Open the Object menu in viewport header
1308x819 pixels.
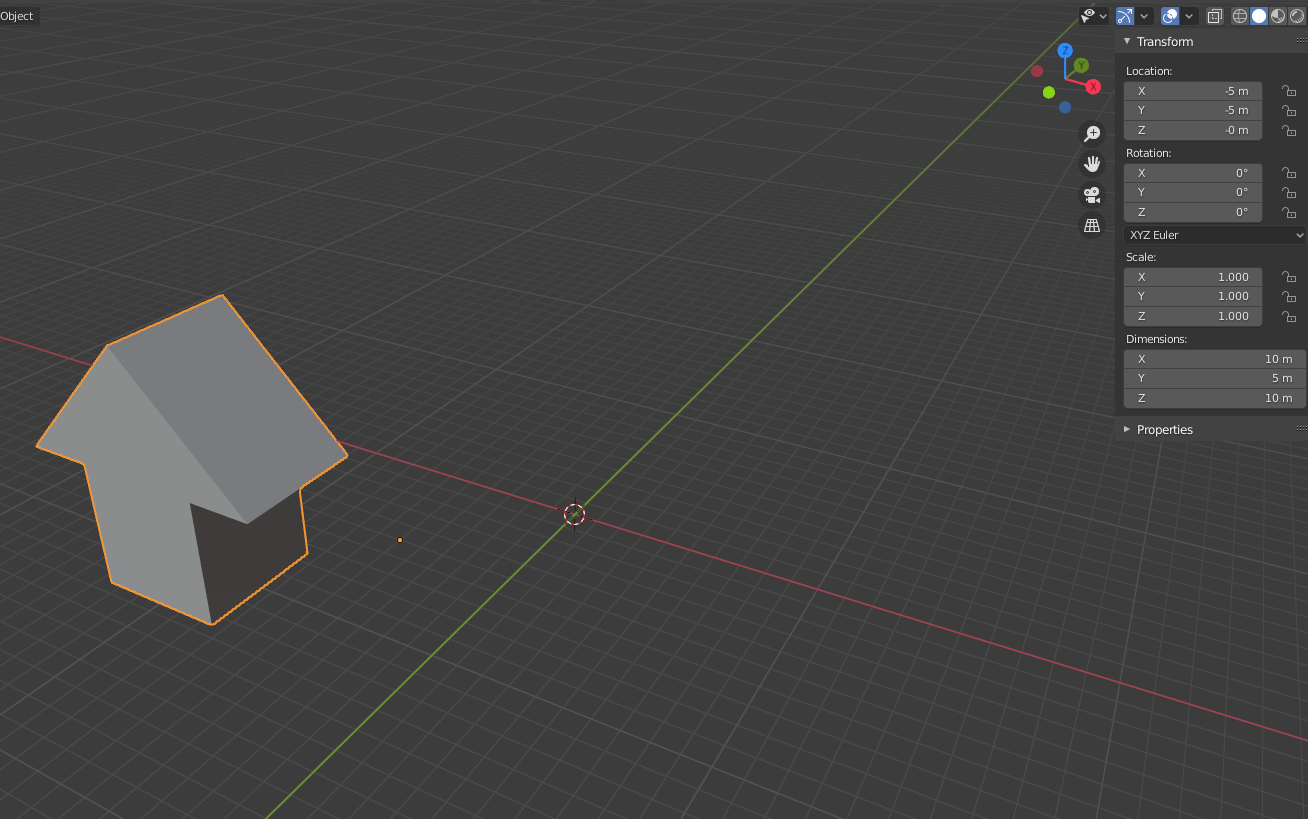(x=17, y=16)
